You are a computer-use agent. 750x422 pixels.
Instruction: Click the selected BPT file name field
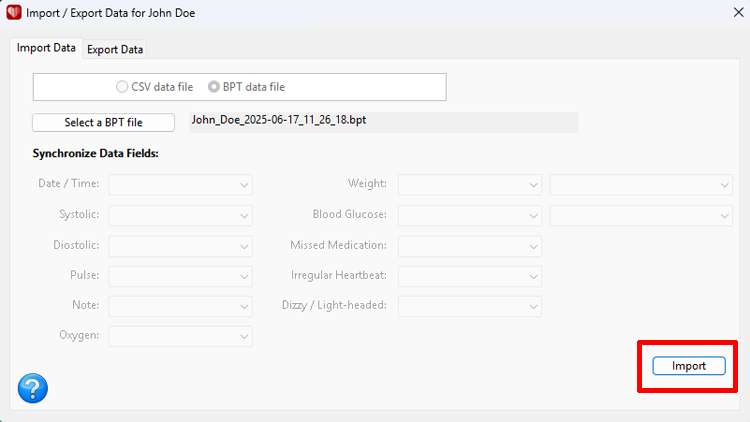point(383,121)
